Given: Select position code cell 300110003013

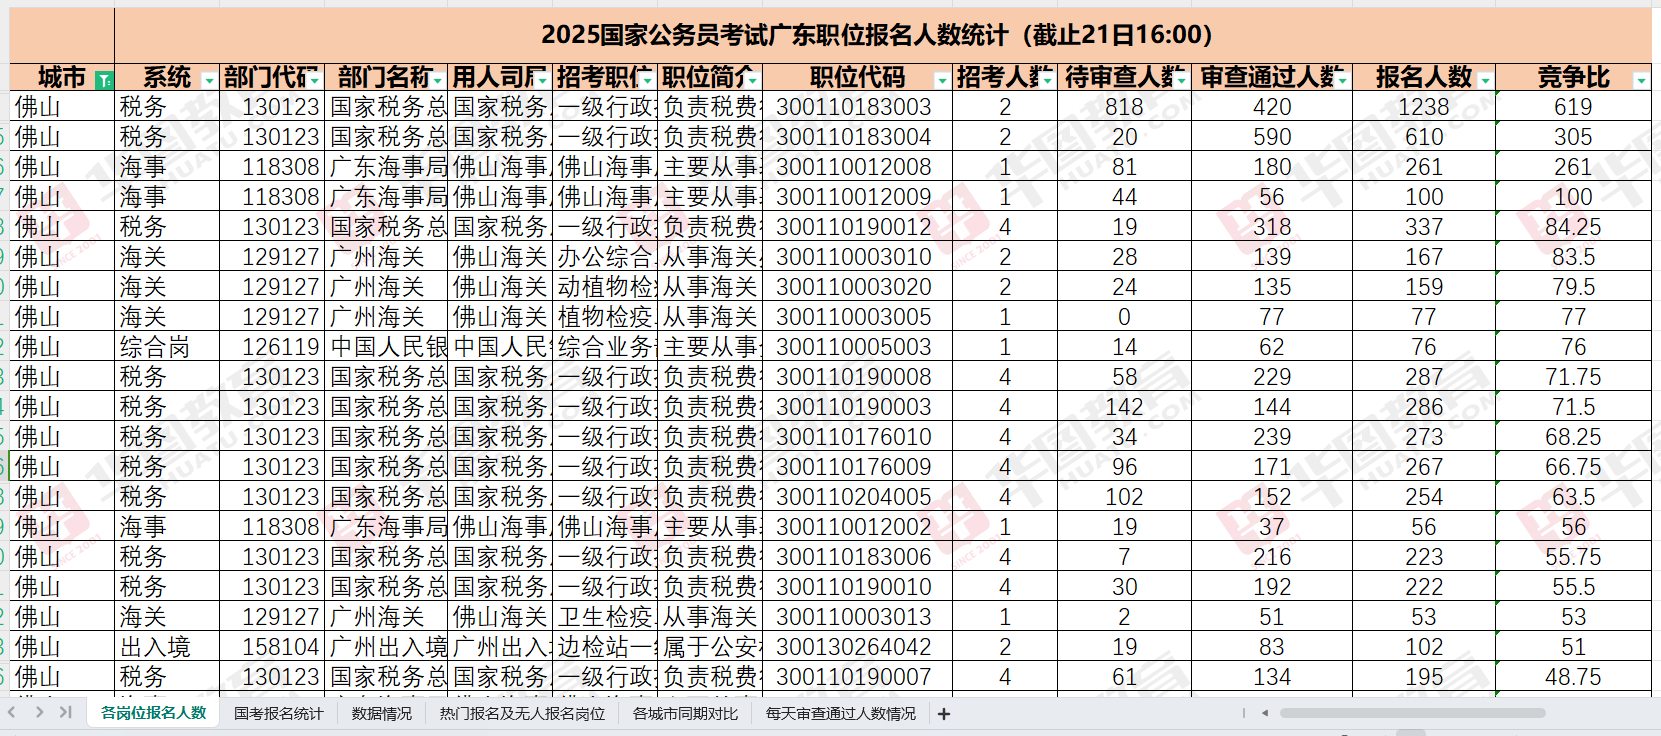Looking at the screenshot, I should tap(857, 617).
